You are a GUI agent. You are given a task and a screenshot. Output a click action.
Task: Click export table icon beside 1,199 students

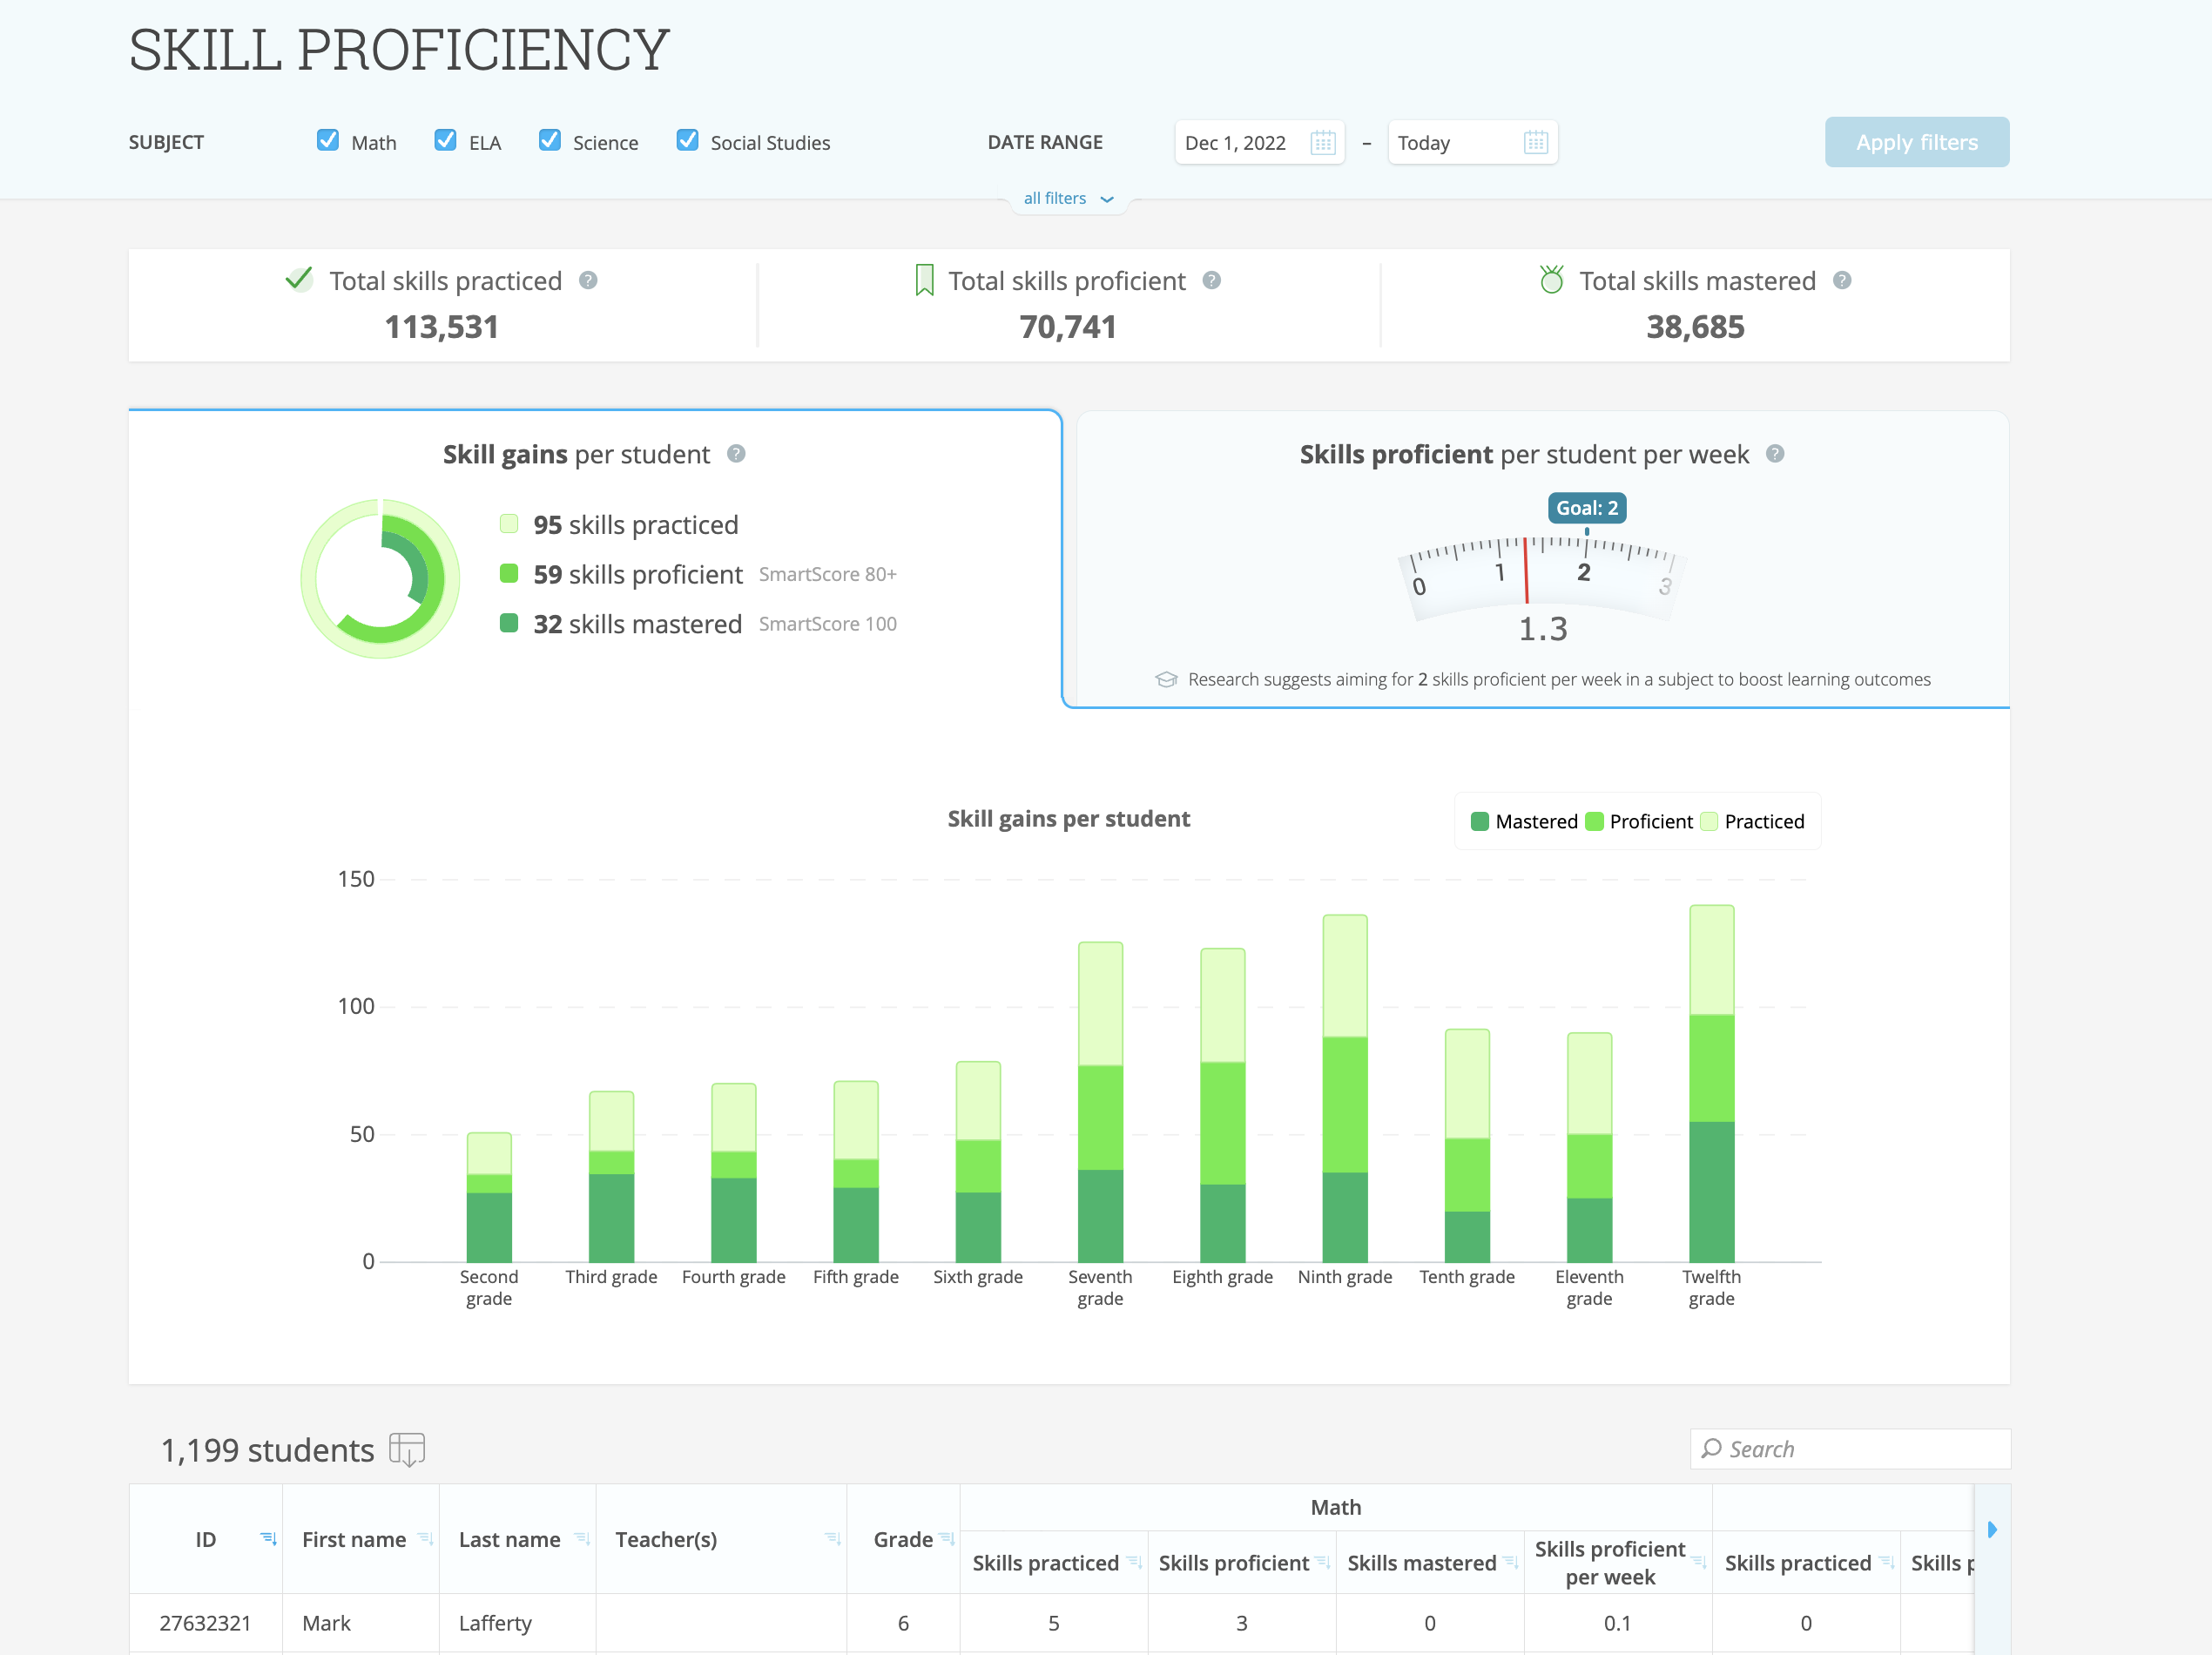407,1449
